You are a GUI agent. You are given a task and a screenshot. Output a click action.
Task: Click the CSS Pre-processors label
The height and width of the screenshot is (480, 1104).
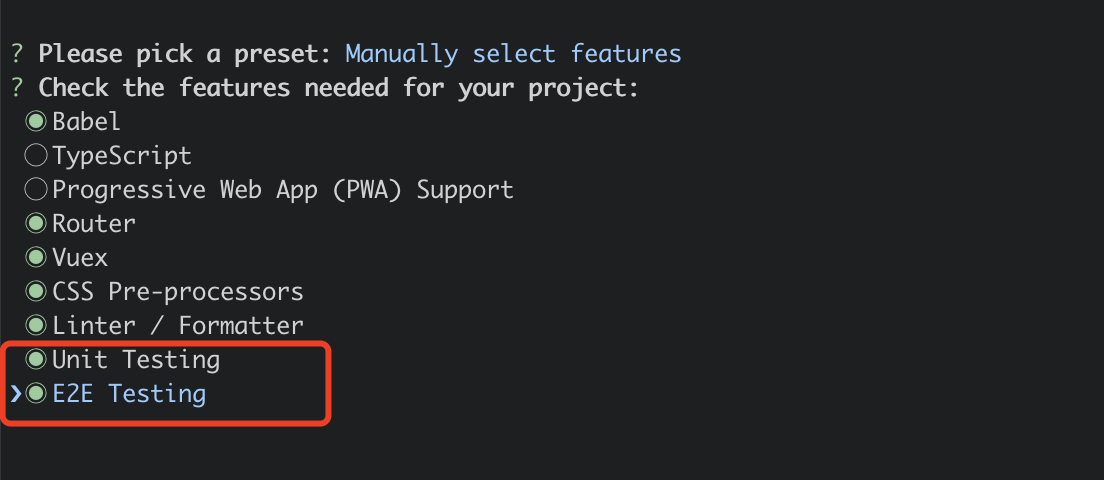pos(178,292)
